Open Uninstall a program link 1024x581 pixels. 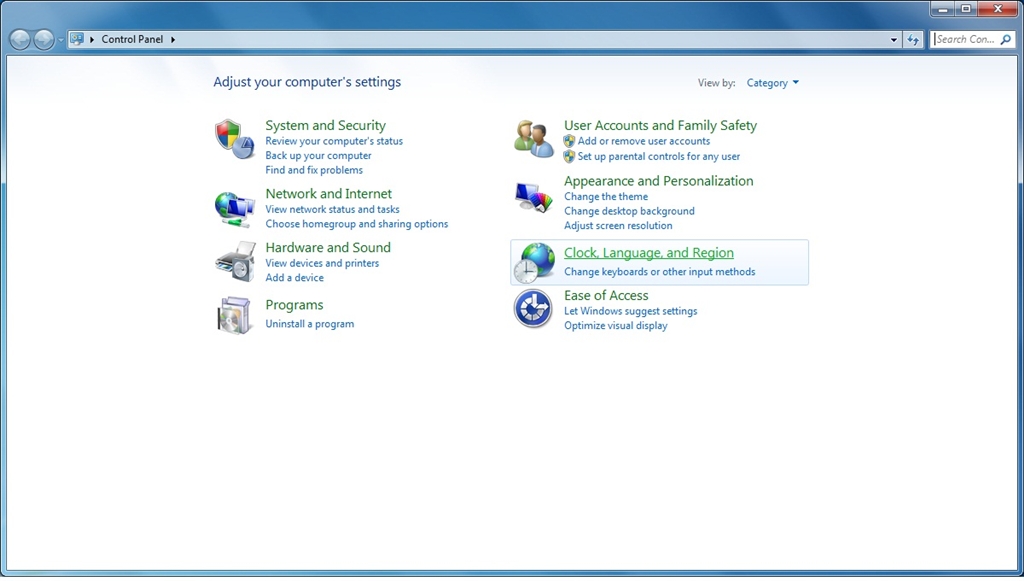point(309,324)
